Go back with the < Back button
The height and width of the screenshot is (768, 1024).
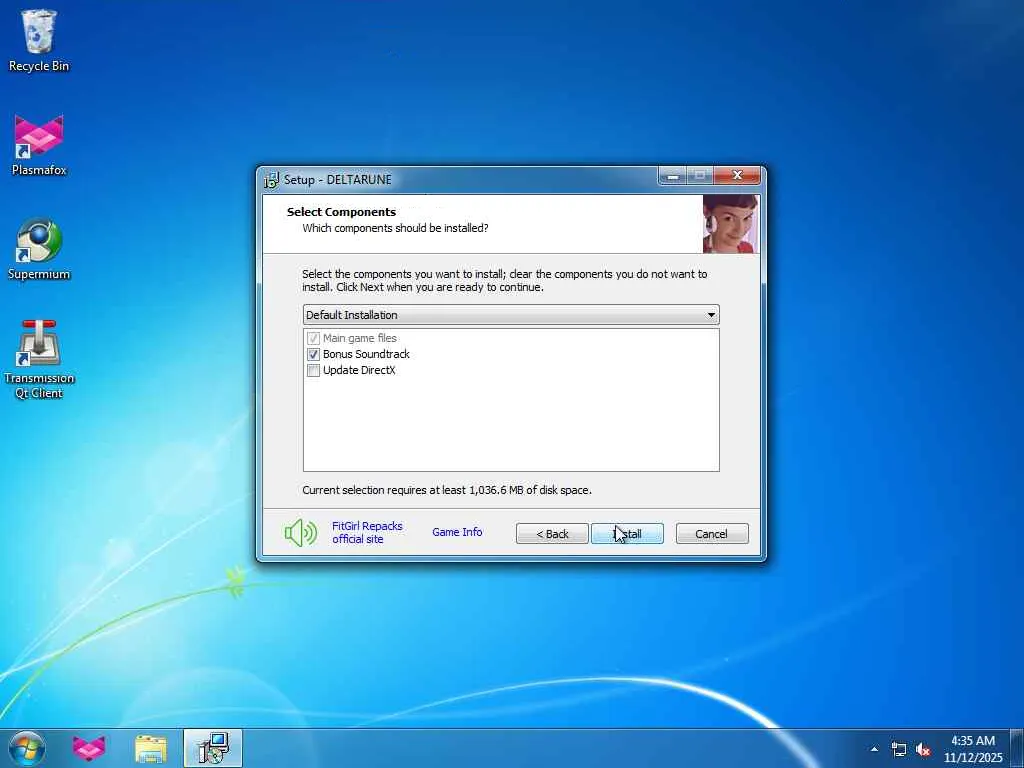pos(552,534)
